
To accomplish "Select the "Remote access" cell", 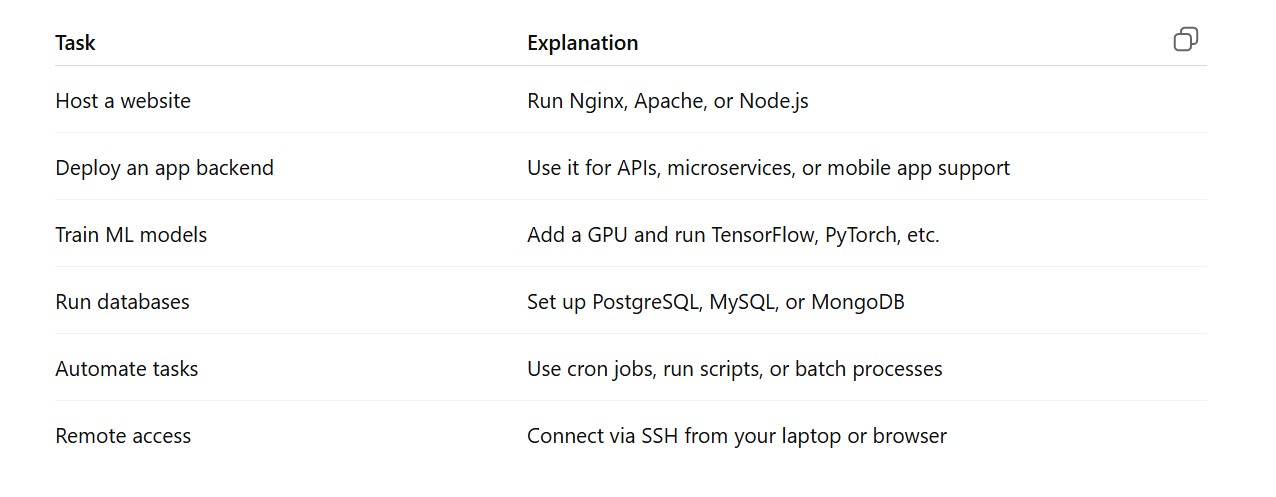I will pyautogui.click(x=123, y=436).
